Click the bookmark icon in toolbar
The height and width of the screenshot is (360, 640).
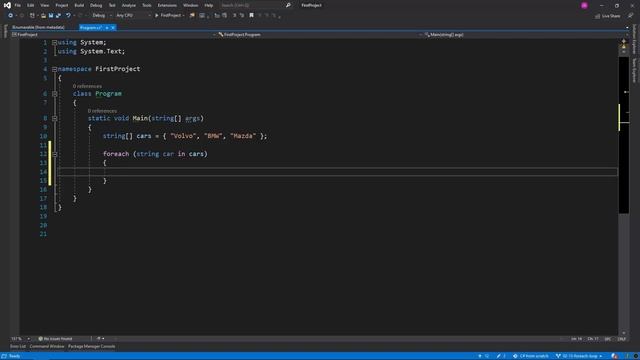251,16
